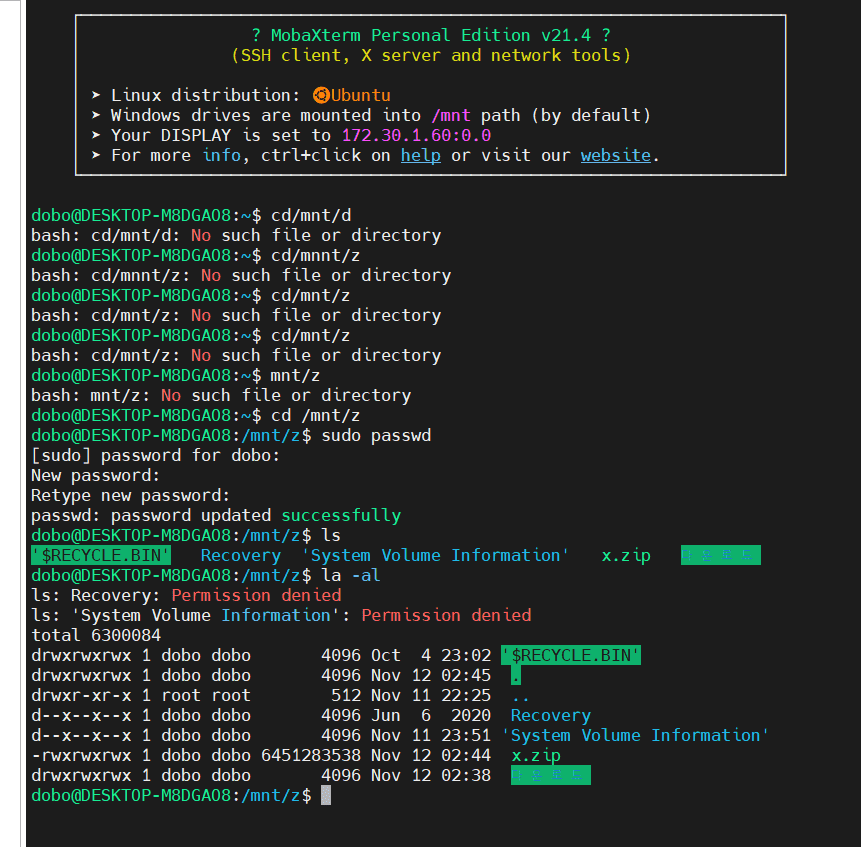Click the size "512" in the root row
Screen dimensions: 861x847
click(346, 695)
